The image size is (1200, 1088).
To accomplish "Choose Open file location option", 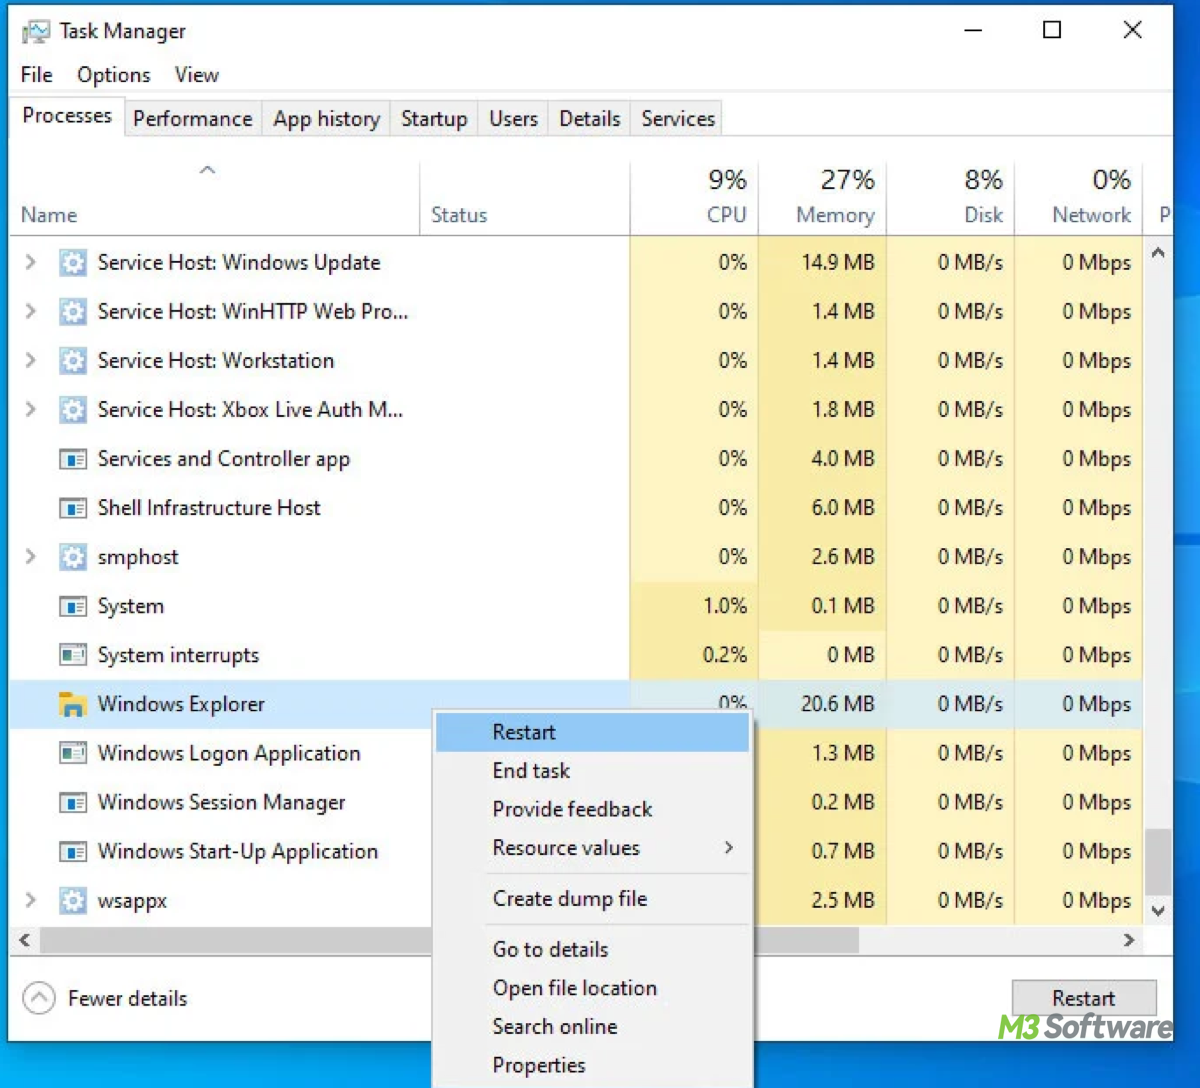I will [592, 988].
